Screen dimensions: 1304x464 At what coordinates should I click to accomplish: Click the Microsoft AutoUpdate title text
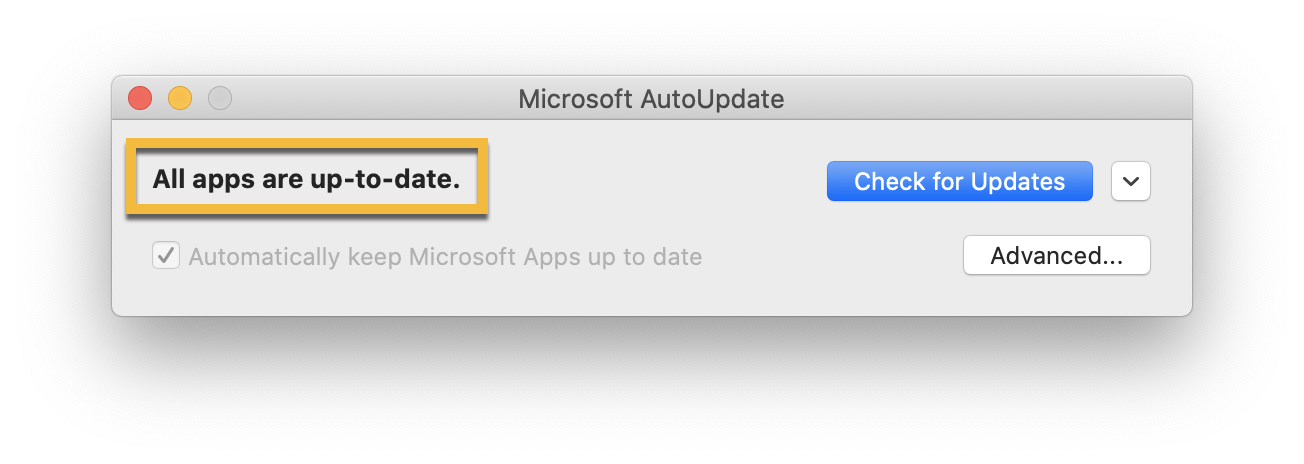pyautogui.click(x=651, y=99)
